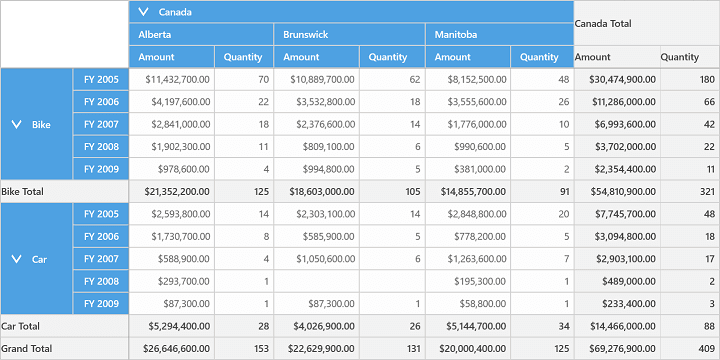Select Car FY 2005 row header

pyautogui.click(x=101, y=214)
